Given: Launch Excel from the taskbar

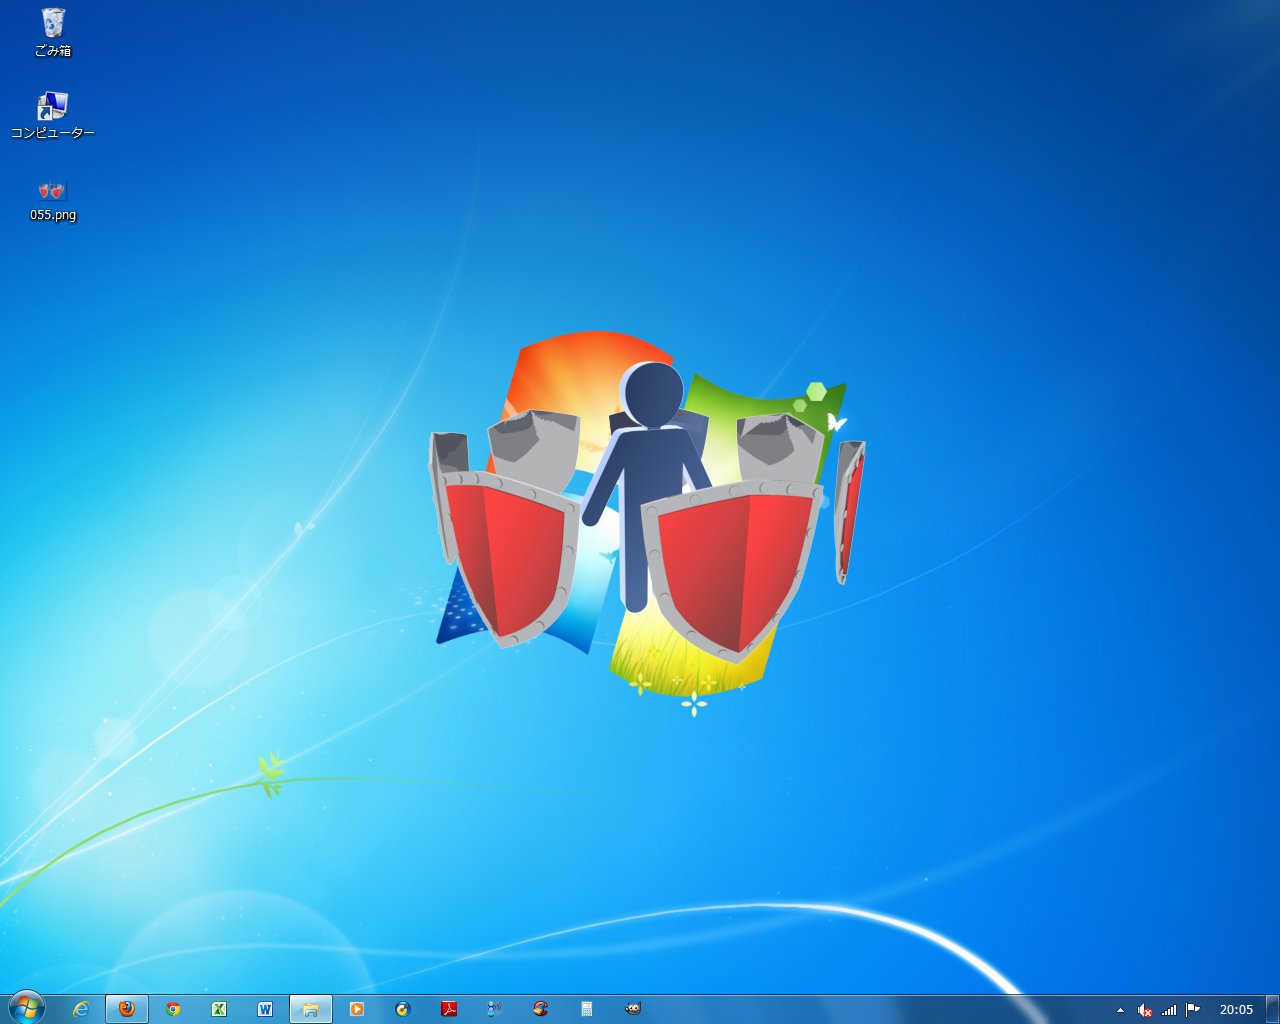Looking at the screenshot, I should click(x=219, y=1009).
